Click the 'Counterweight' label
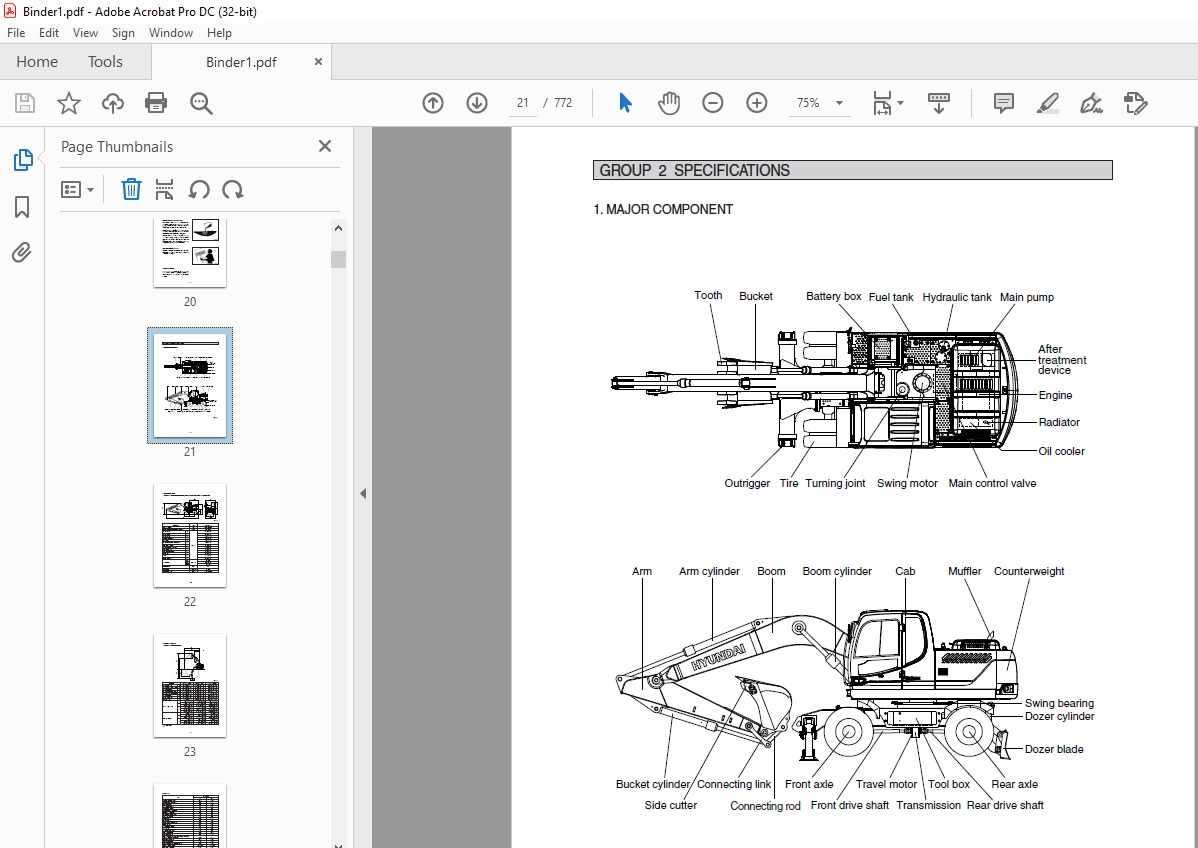The height and width of the screenshot is (848, 1198). click(x=1028, y=571)
